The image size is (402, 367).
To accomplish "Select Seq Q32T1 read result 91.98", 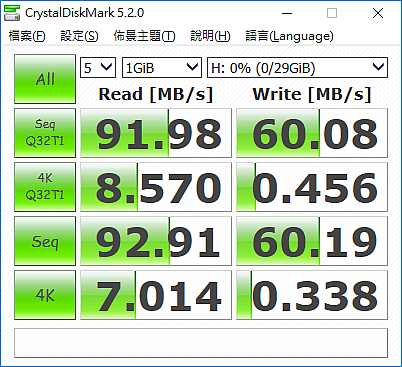I will [156, 133].
